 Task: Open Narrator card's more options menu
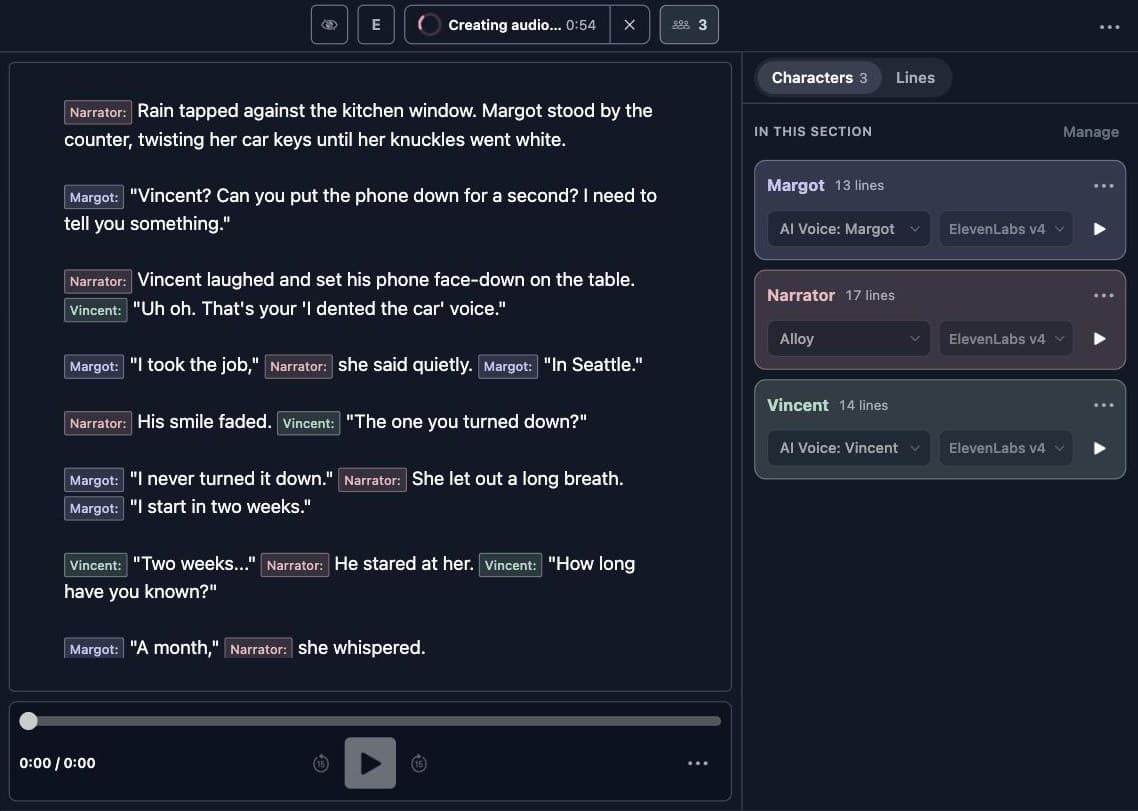[x=1103, y=296]
